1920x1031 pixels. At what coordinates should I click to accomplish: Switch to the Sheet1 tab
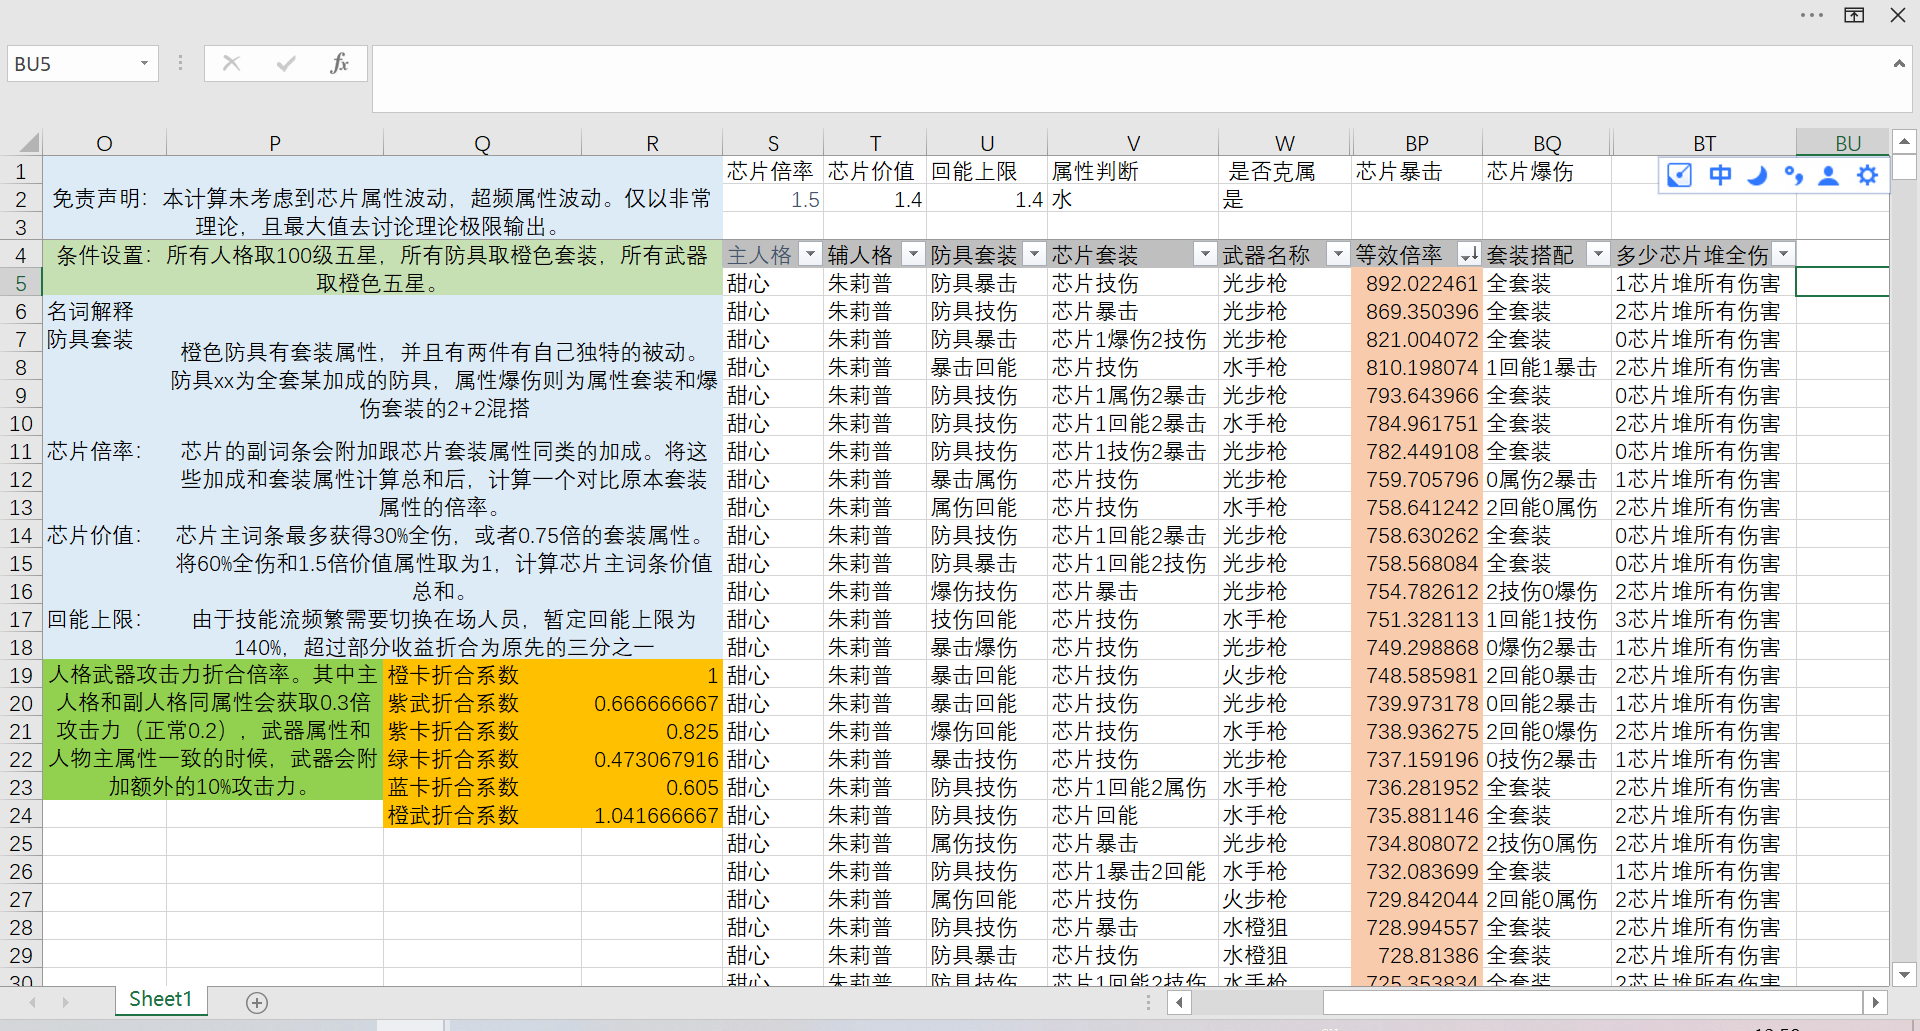tap(160, 999)
